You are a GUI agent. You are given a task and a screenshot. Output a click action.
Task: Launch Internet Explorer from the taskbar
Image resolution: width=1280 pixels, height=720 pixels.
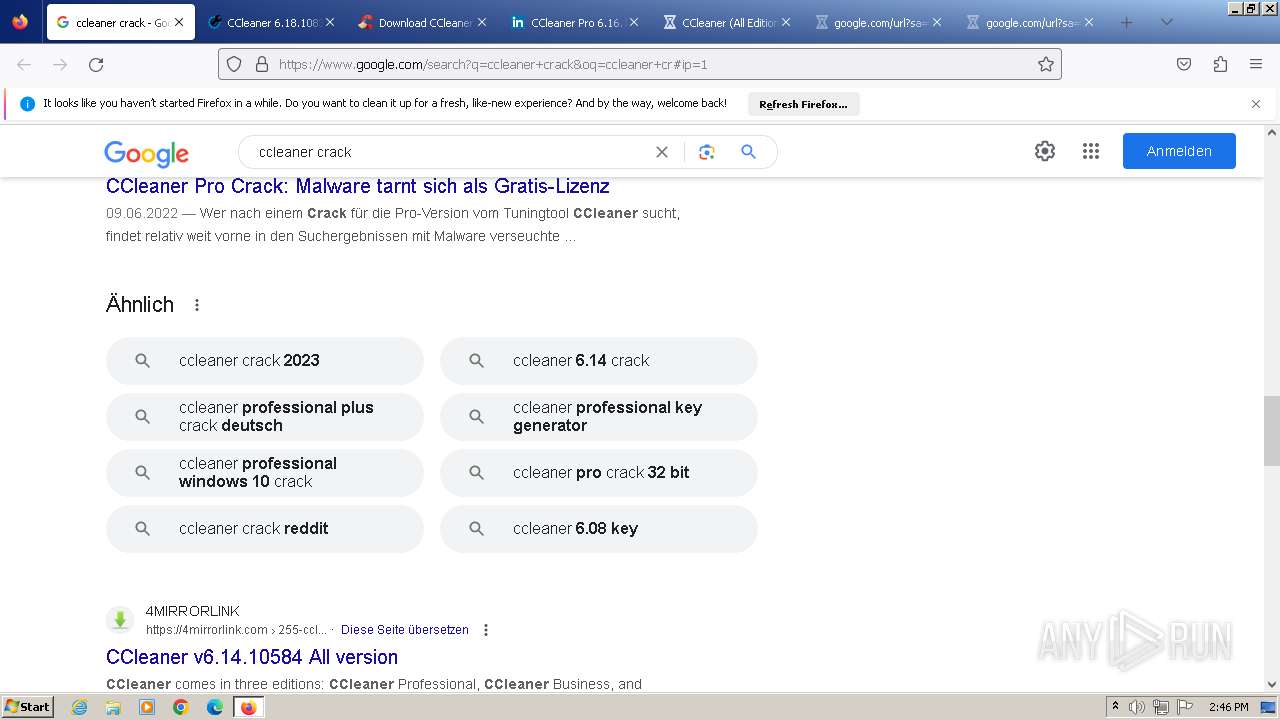[80, 707]
